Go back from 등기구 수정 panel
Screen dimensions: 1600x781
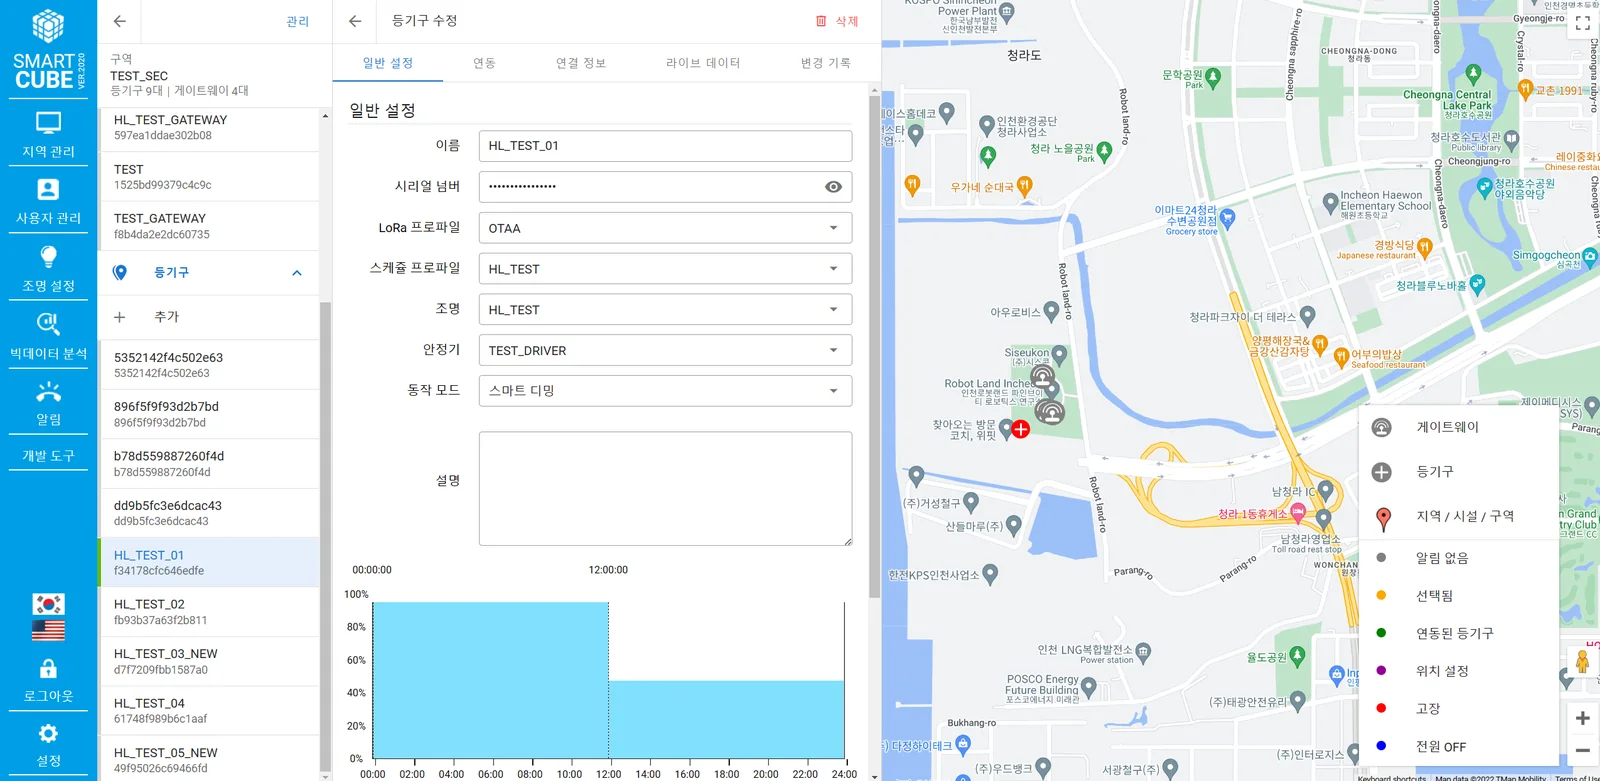355,21
